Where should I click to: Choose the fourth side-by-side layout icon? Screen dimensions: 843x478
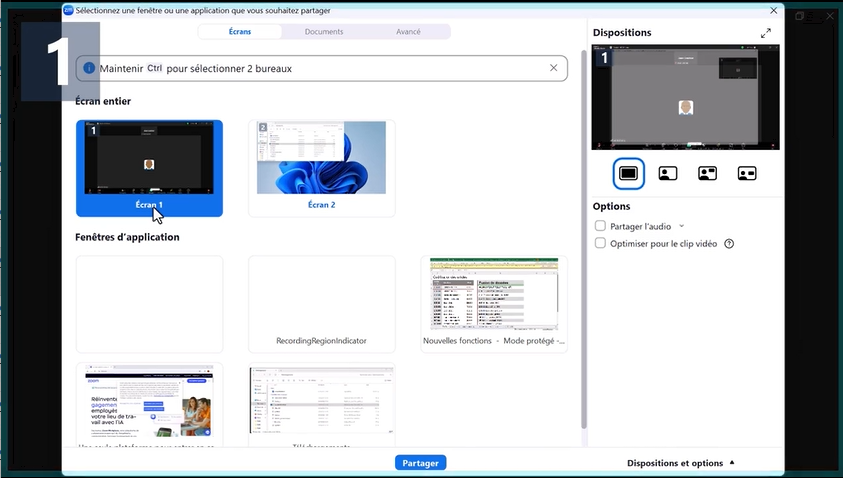coord(747,173)
